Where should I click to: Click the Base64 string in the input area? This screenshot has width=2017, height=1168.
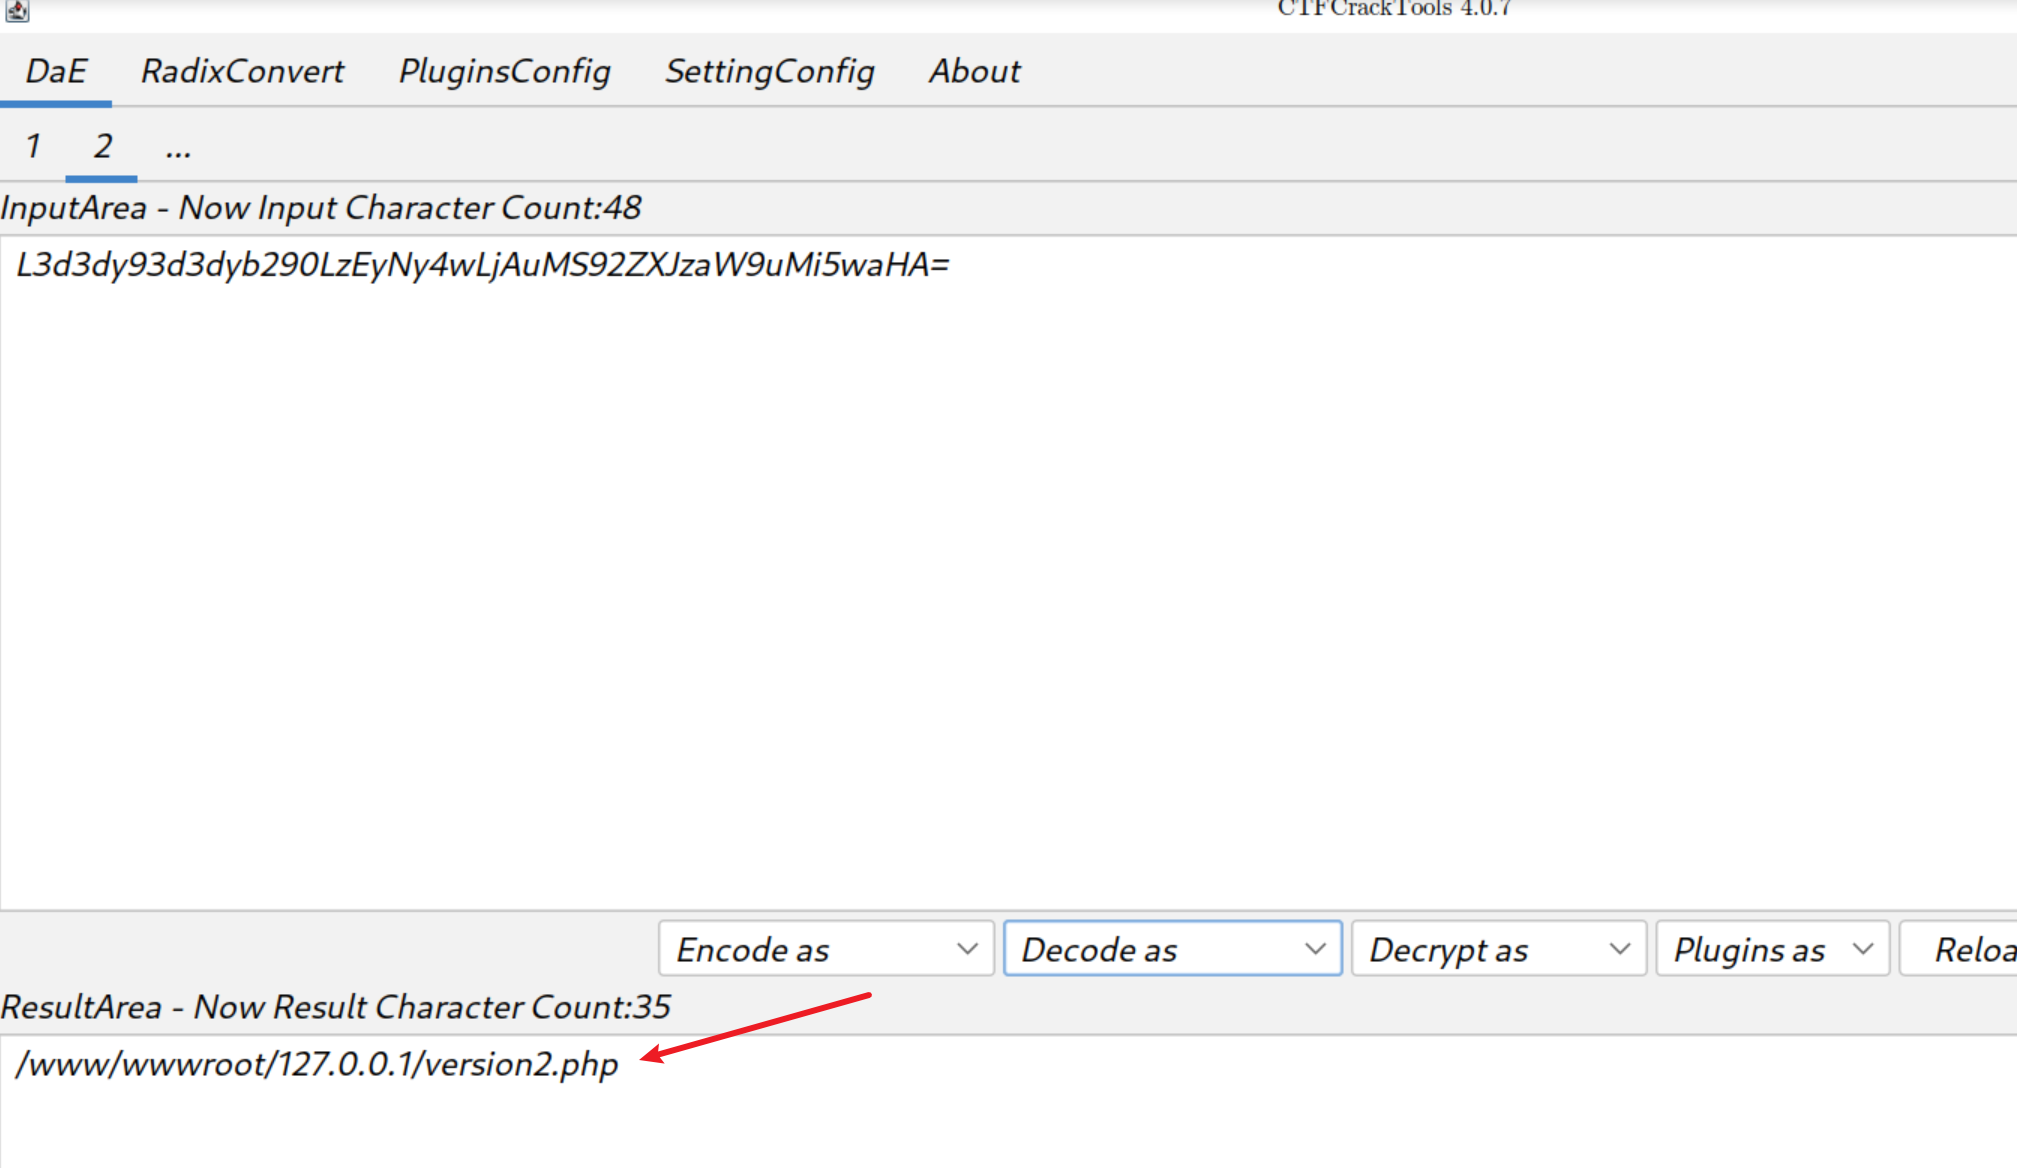click(483, 264)
